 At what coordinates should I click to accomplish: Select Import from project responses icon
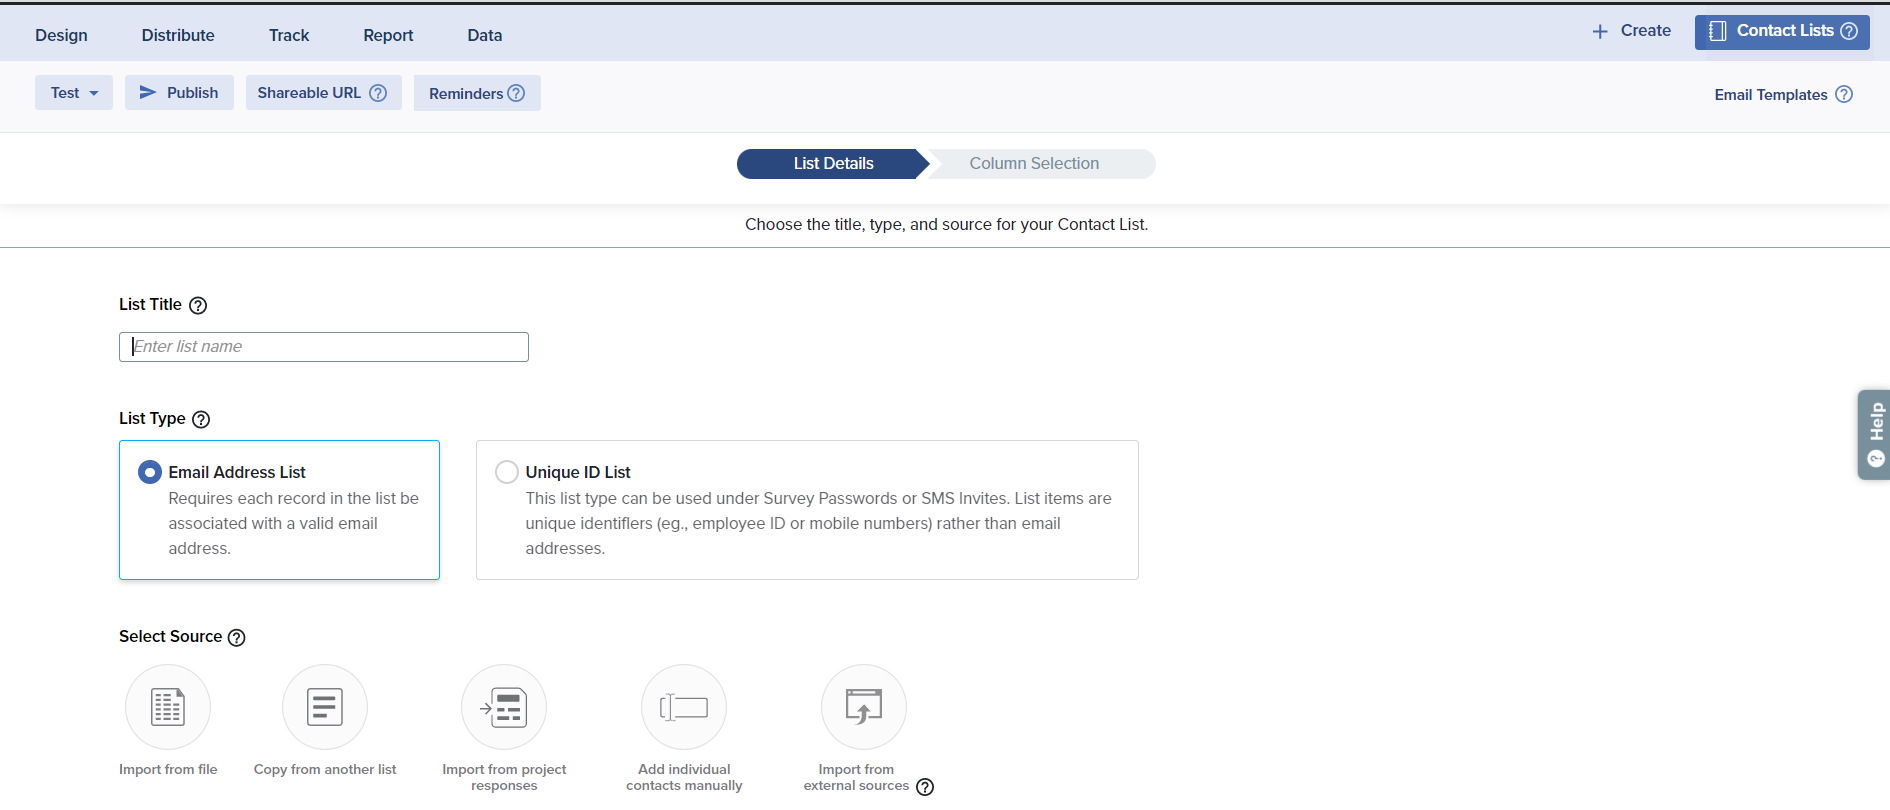[504, 707]
